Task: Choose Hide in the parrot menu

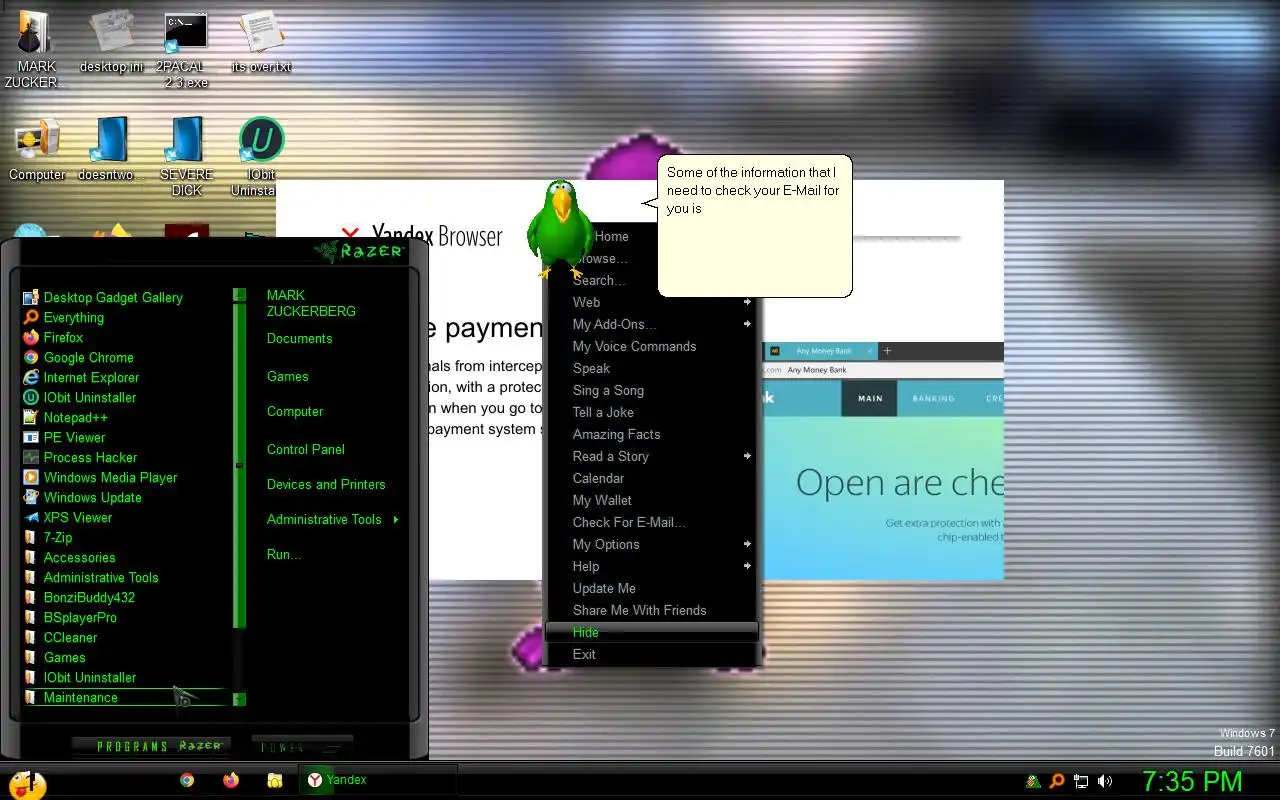Action: pyautogui.click(x=651, y=632)
